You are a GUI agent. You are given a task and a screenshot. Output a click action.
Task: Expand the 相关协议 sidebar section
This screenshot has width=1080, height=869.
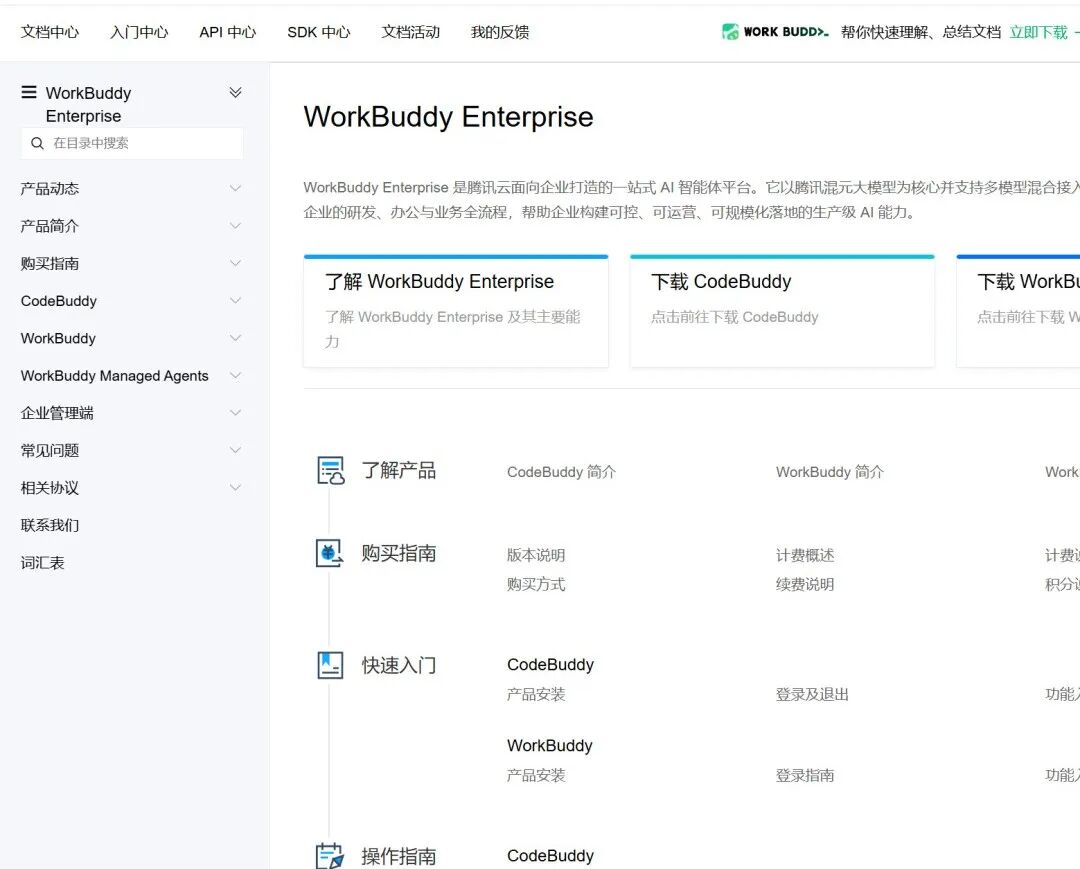[x=236, y=488]
